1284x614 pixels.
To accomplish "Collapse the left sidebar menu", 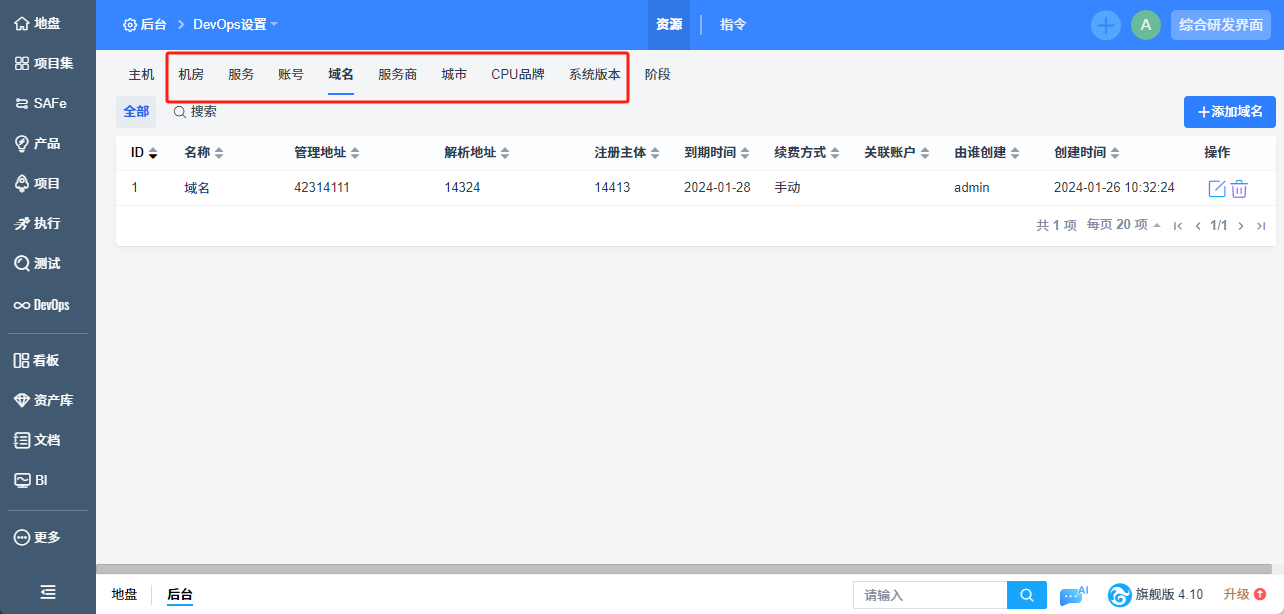I will coord(47,592).
